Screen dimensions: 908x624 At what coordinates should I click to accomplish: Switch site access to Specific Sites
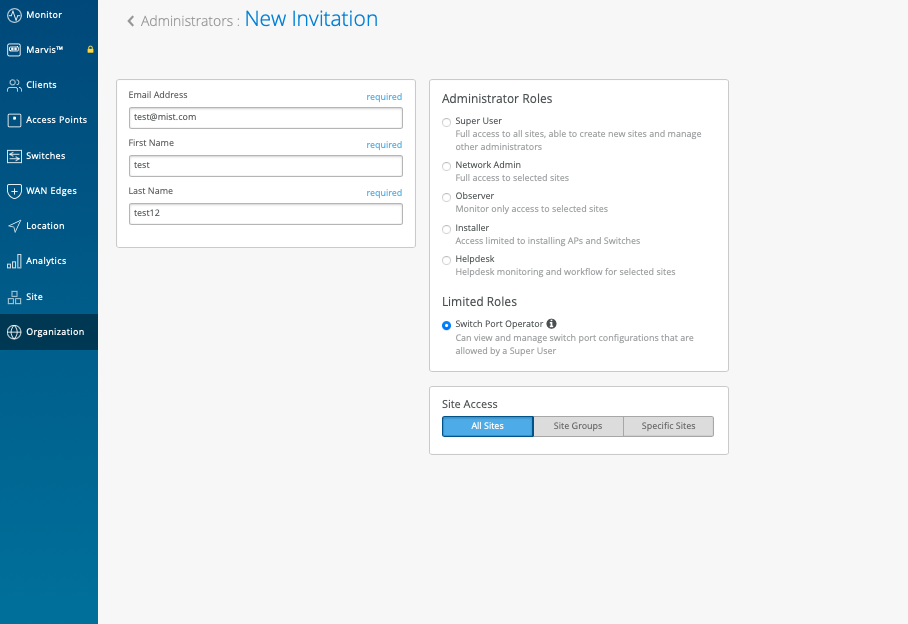click(668, 426)
